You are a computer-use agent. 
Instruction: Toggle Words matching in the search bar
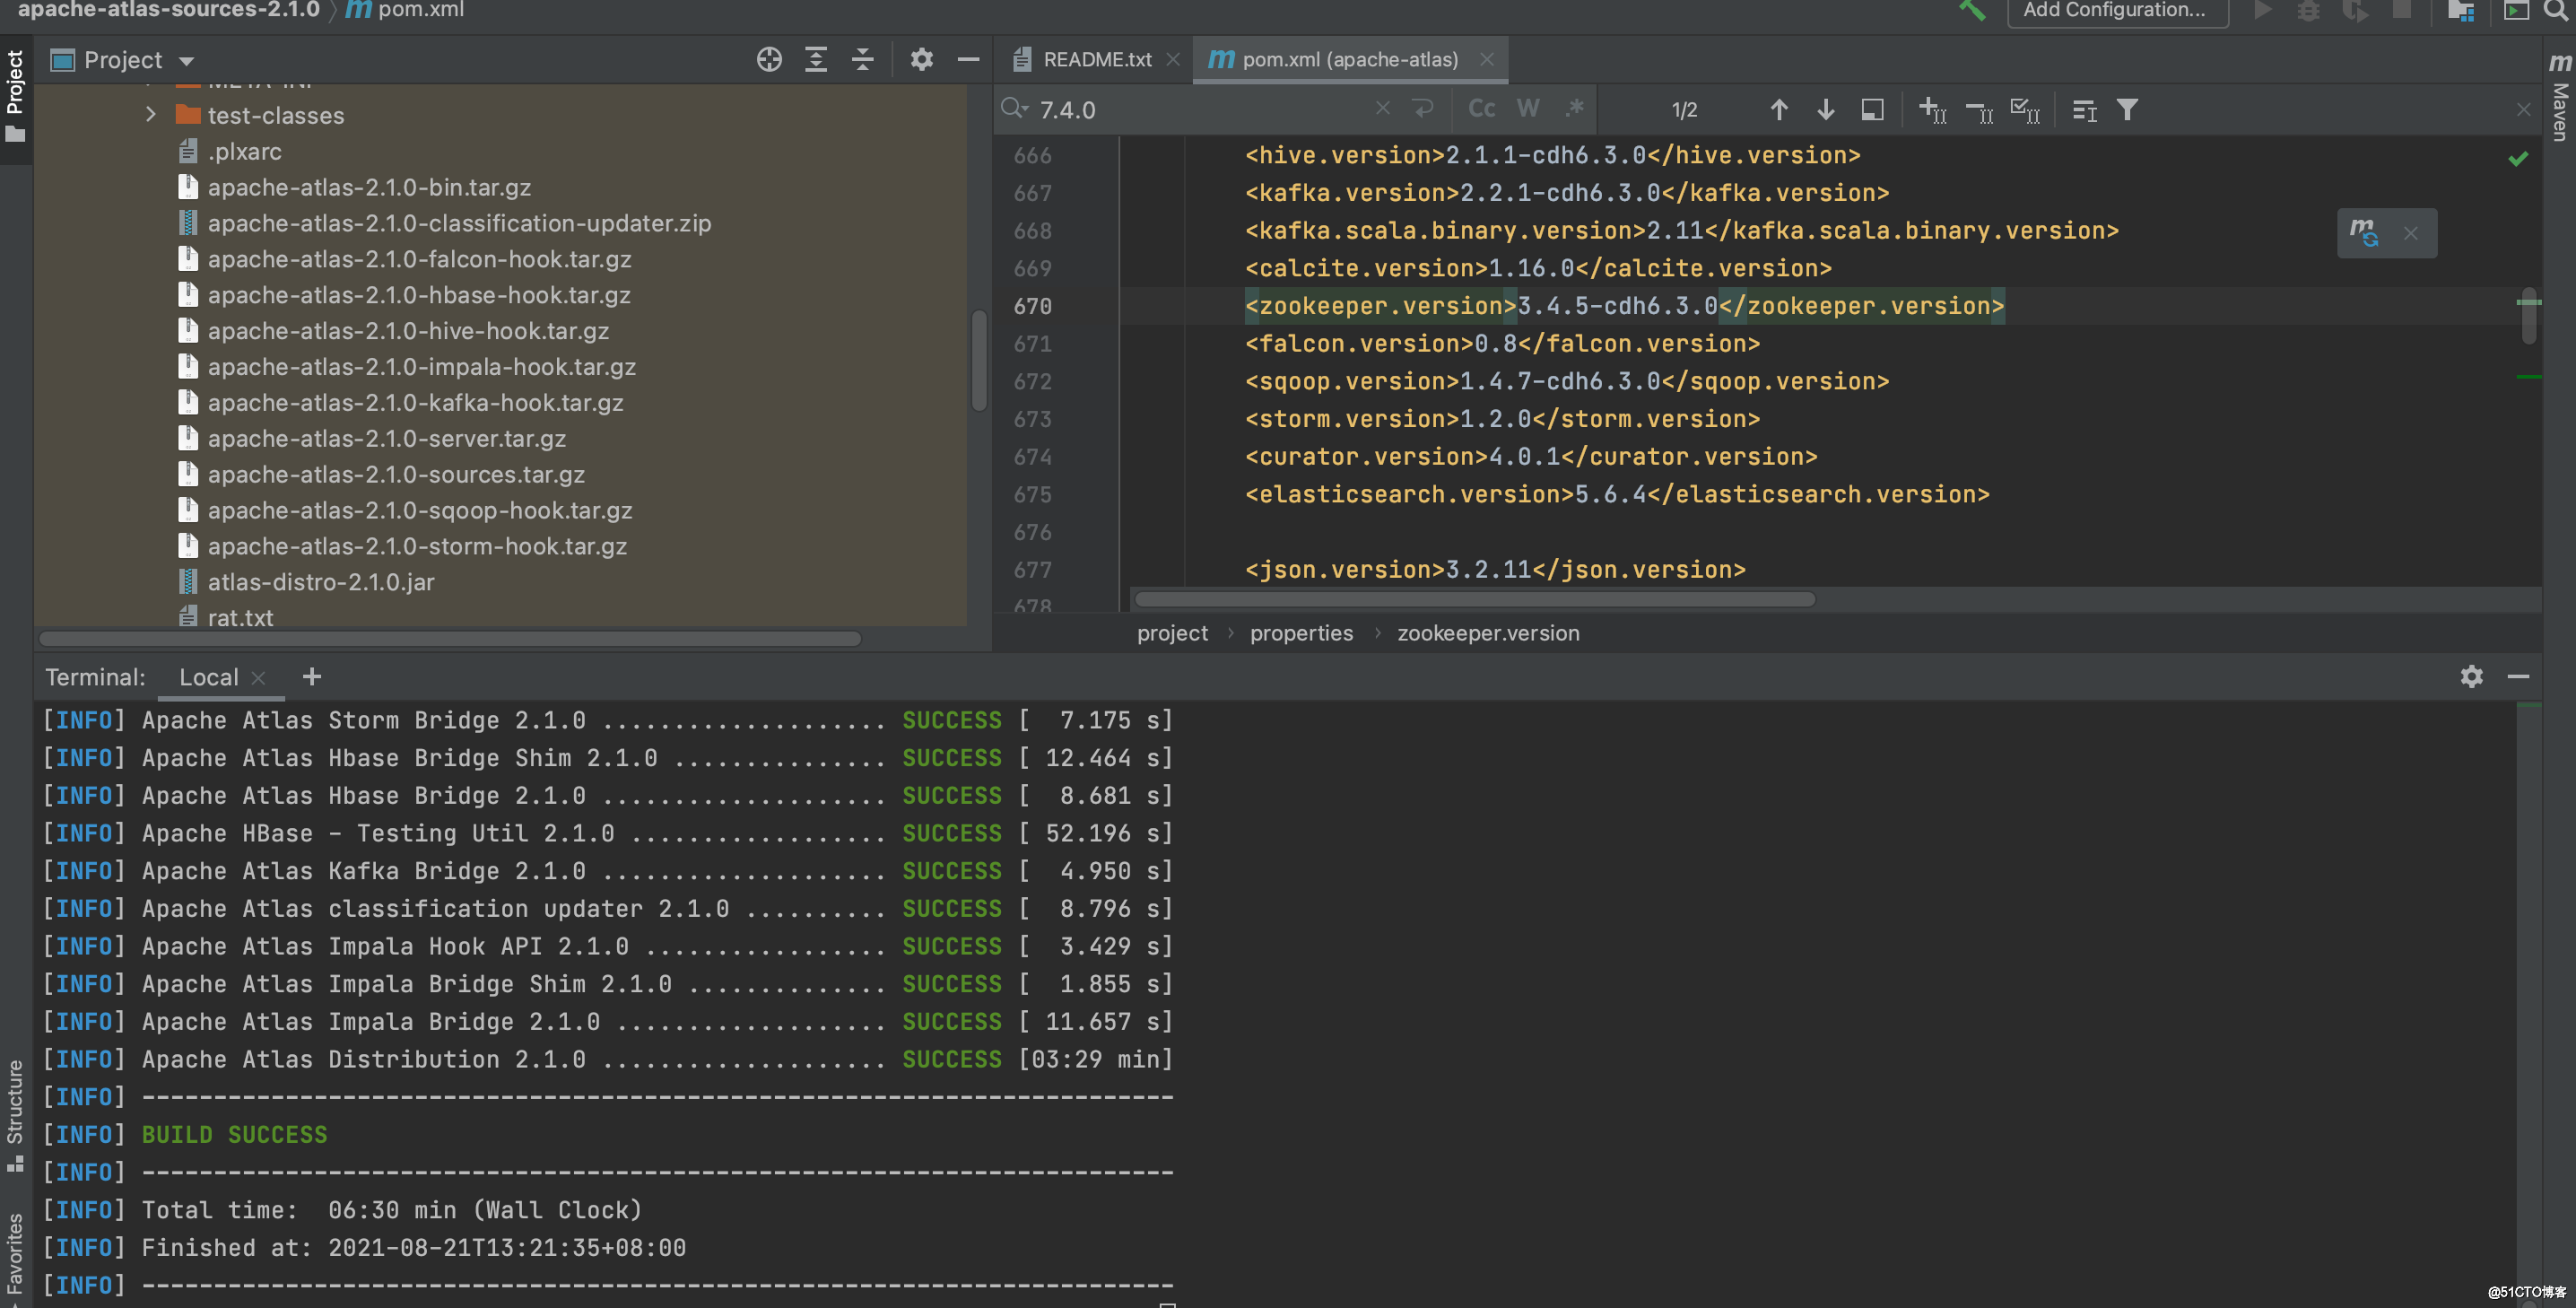1527,108
